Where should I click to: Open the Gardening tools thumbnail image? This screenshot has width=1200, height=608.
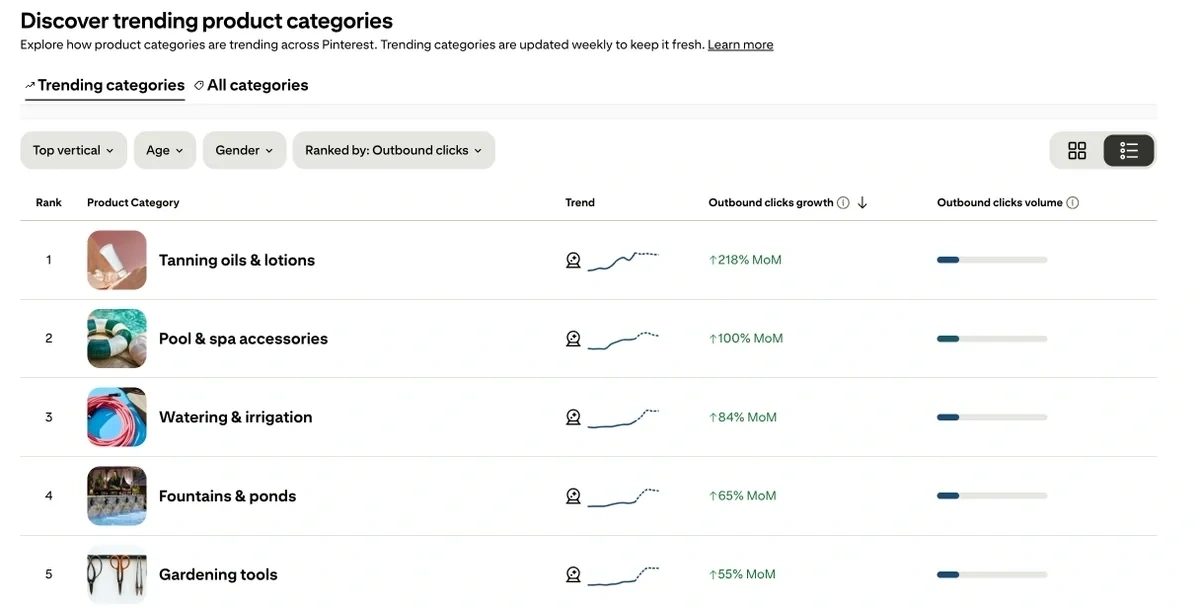(117, 575)
